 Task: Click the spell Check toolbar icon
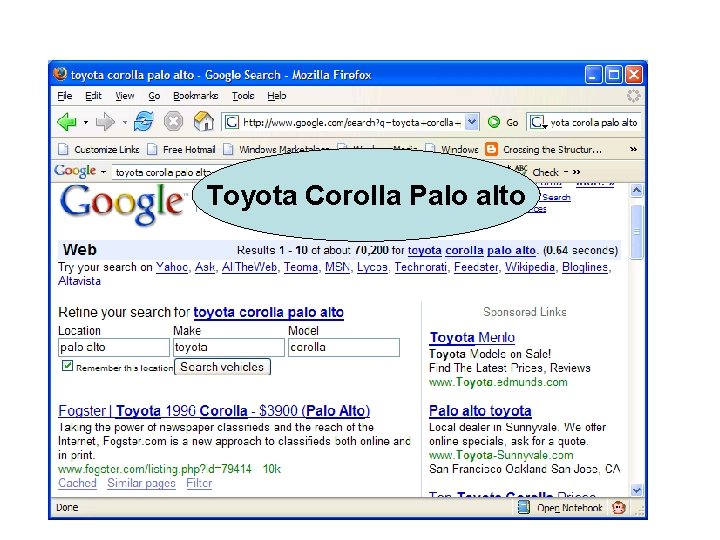tap(521, 169)
